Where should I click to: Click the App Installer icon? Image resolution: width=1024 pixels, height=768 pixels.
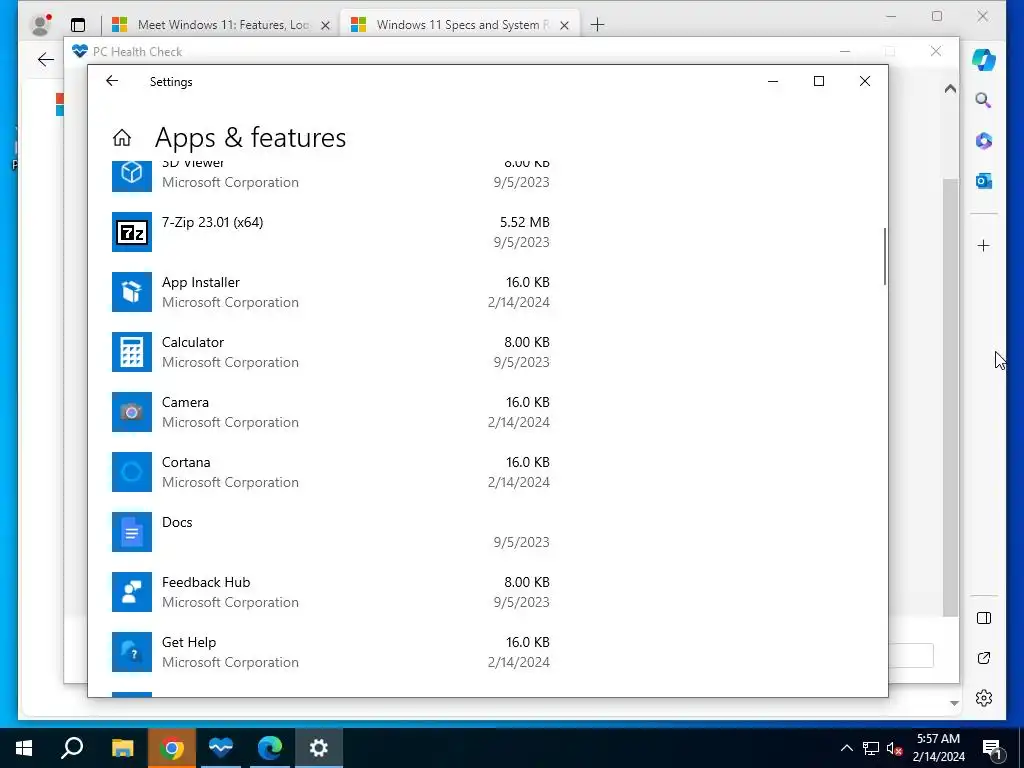pos(131,292)
